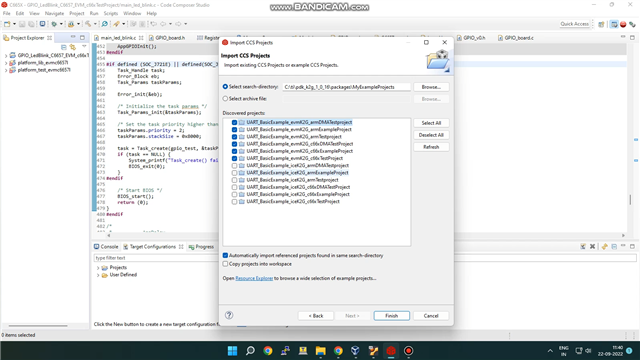Viewport: 640px width, 360px height.
Task: Click the type filter text field
Action: [x=365, y=258]
